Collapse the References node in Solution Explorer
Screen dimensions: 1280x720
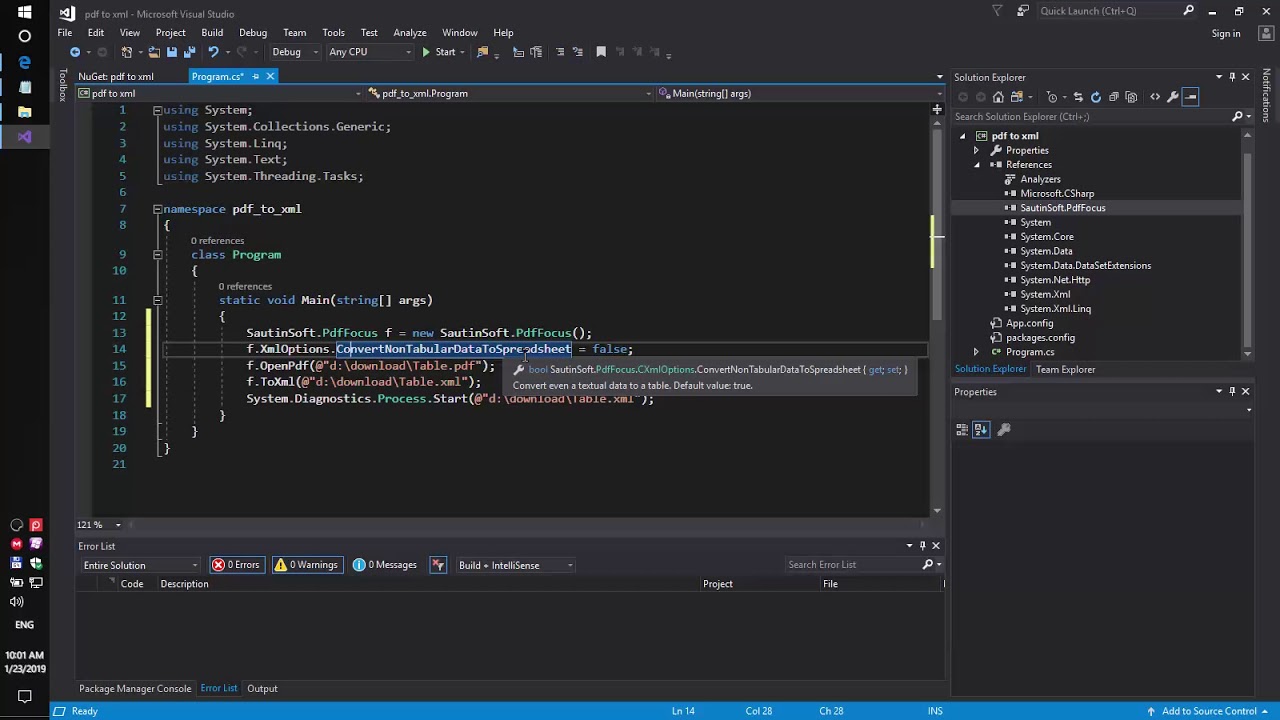point(976,165)
